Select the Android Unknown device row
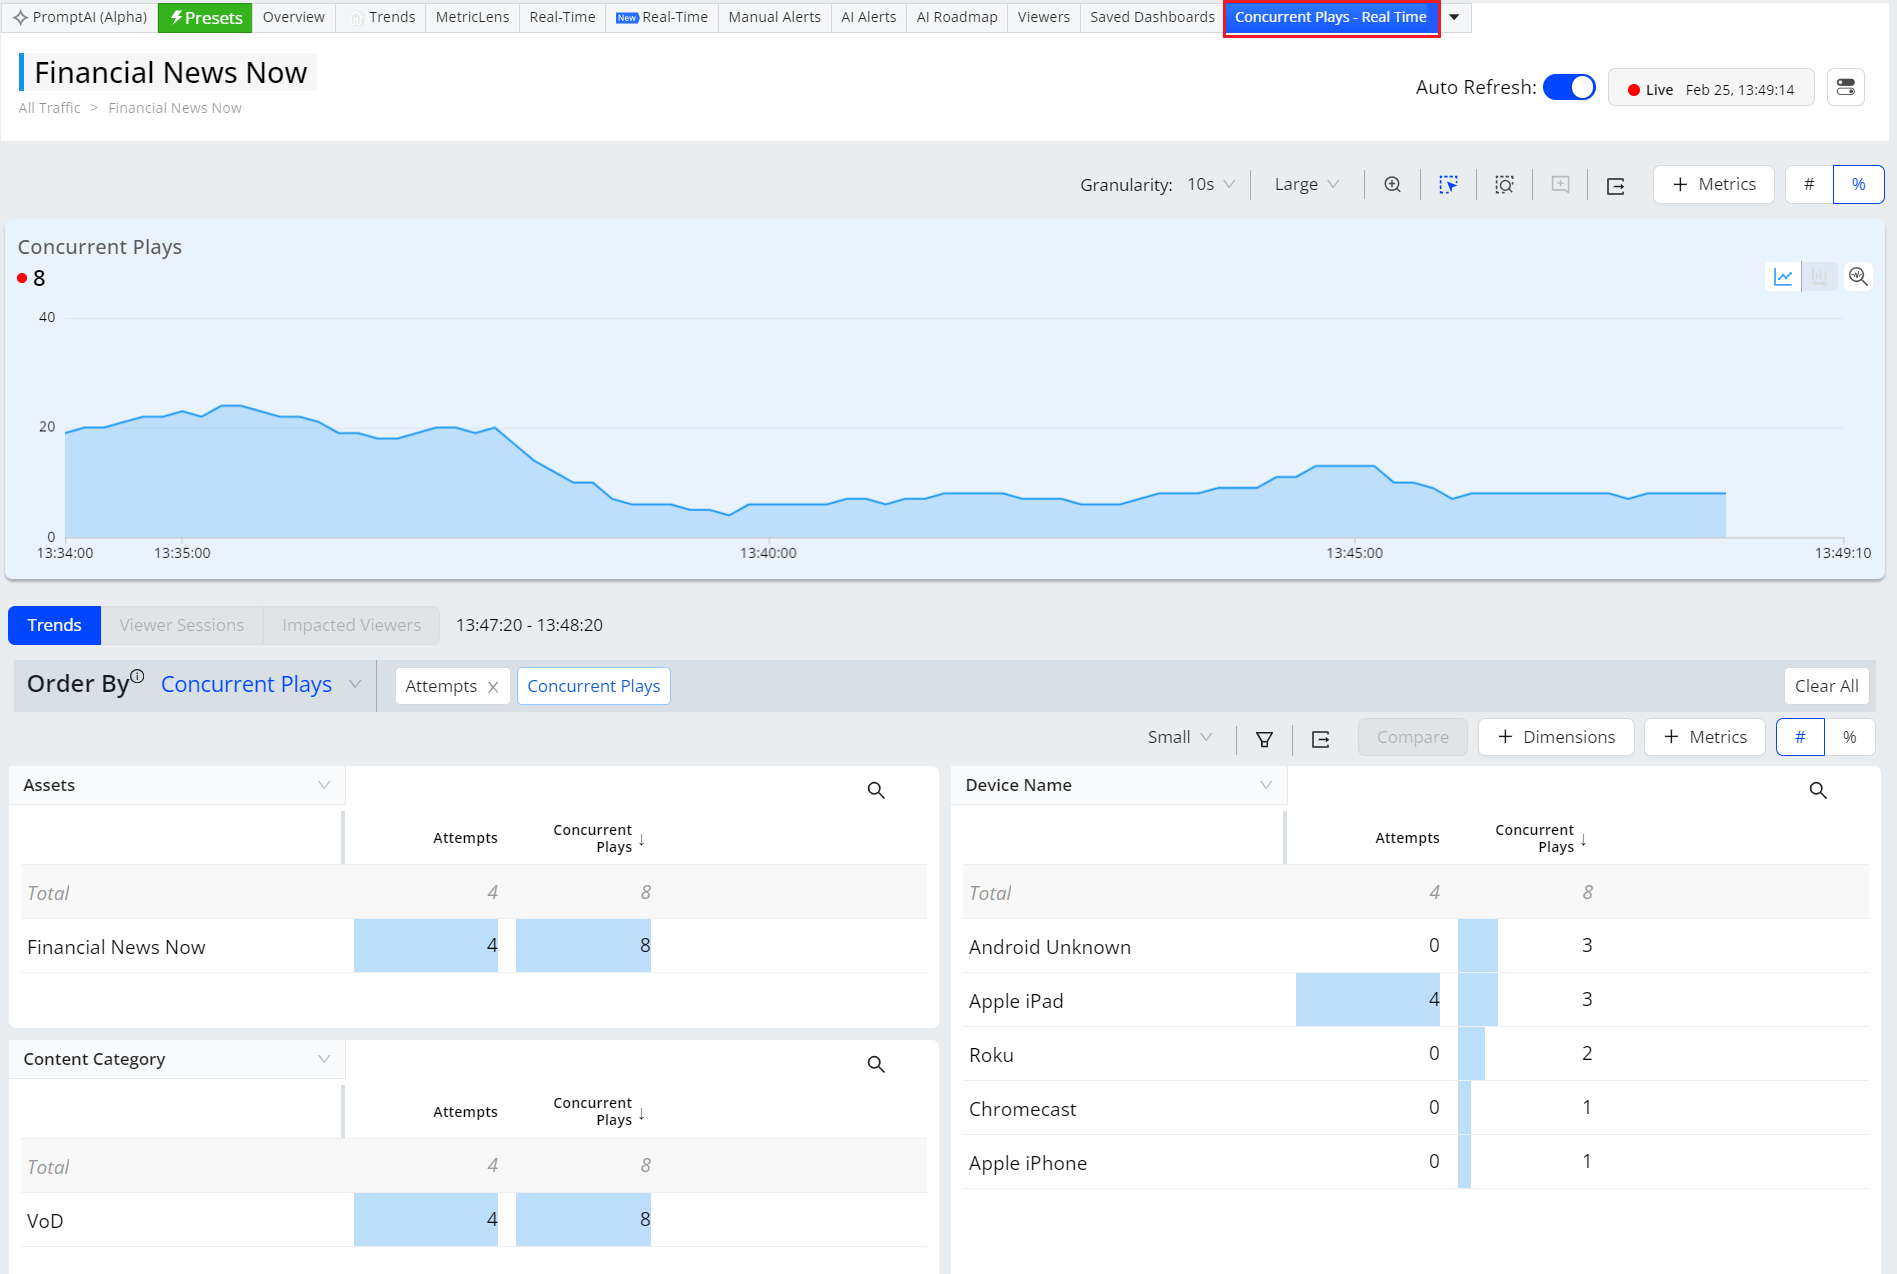 coord(1416,946)
